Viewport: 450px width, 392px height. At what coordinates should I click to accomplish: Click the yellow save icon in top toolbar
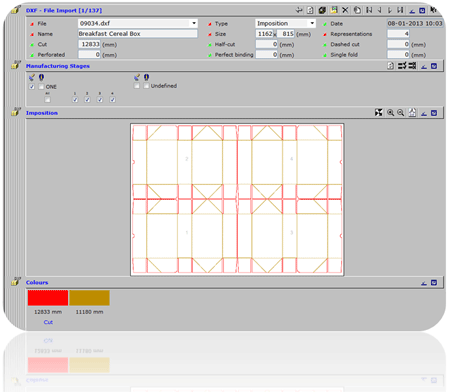pyautogui.click(x=334, y=10)
